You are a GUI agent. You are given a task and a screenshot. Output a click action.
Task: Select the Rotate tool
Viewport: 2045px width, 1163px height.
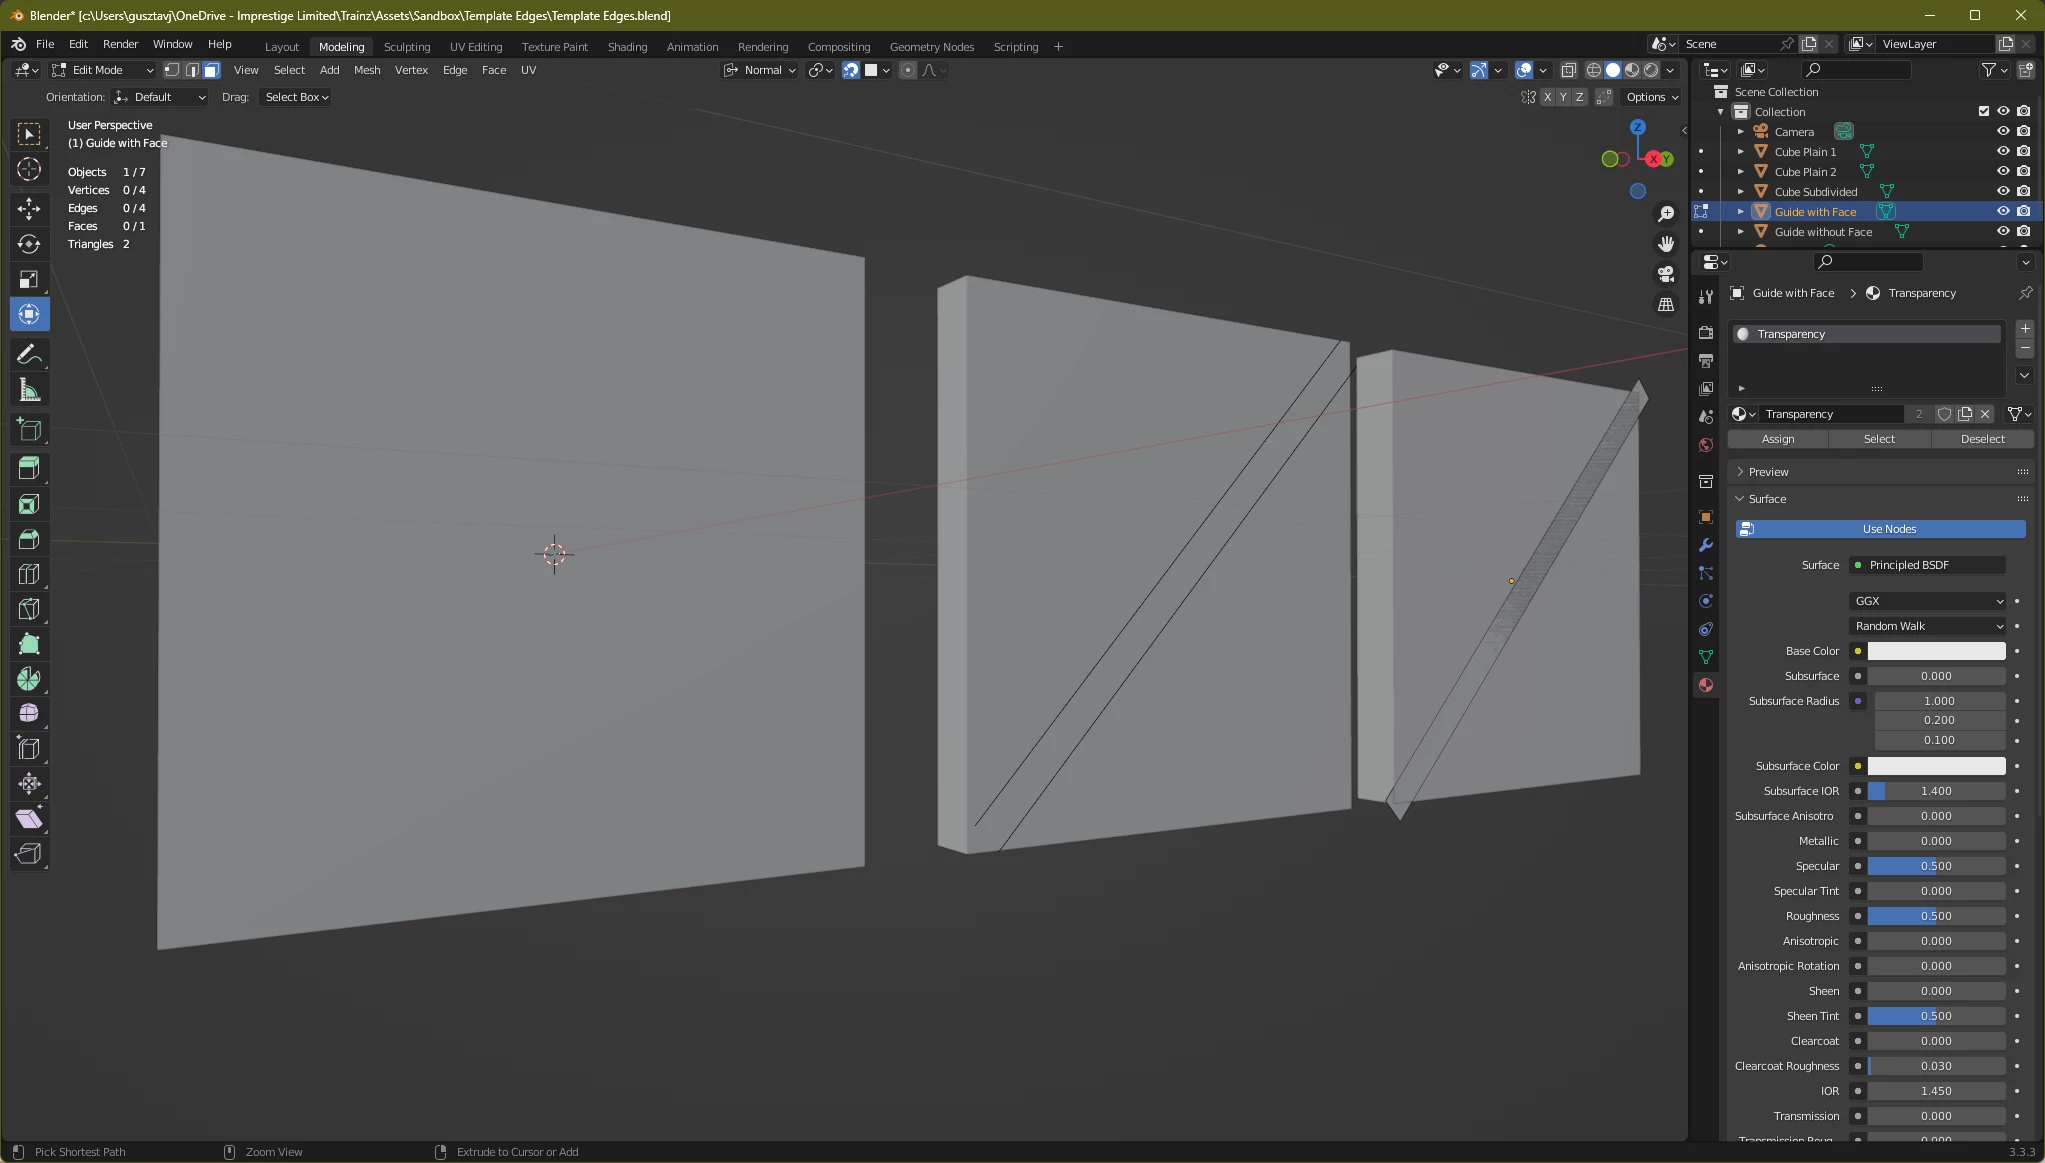[x=29, y=244]
